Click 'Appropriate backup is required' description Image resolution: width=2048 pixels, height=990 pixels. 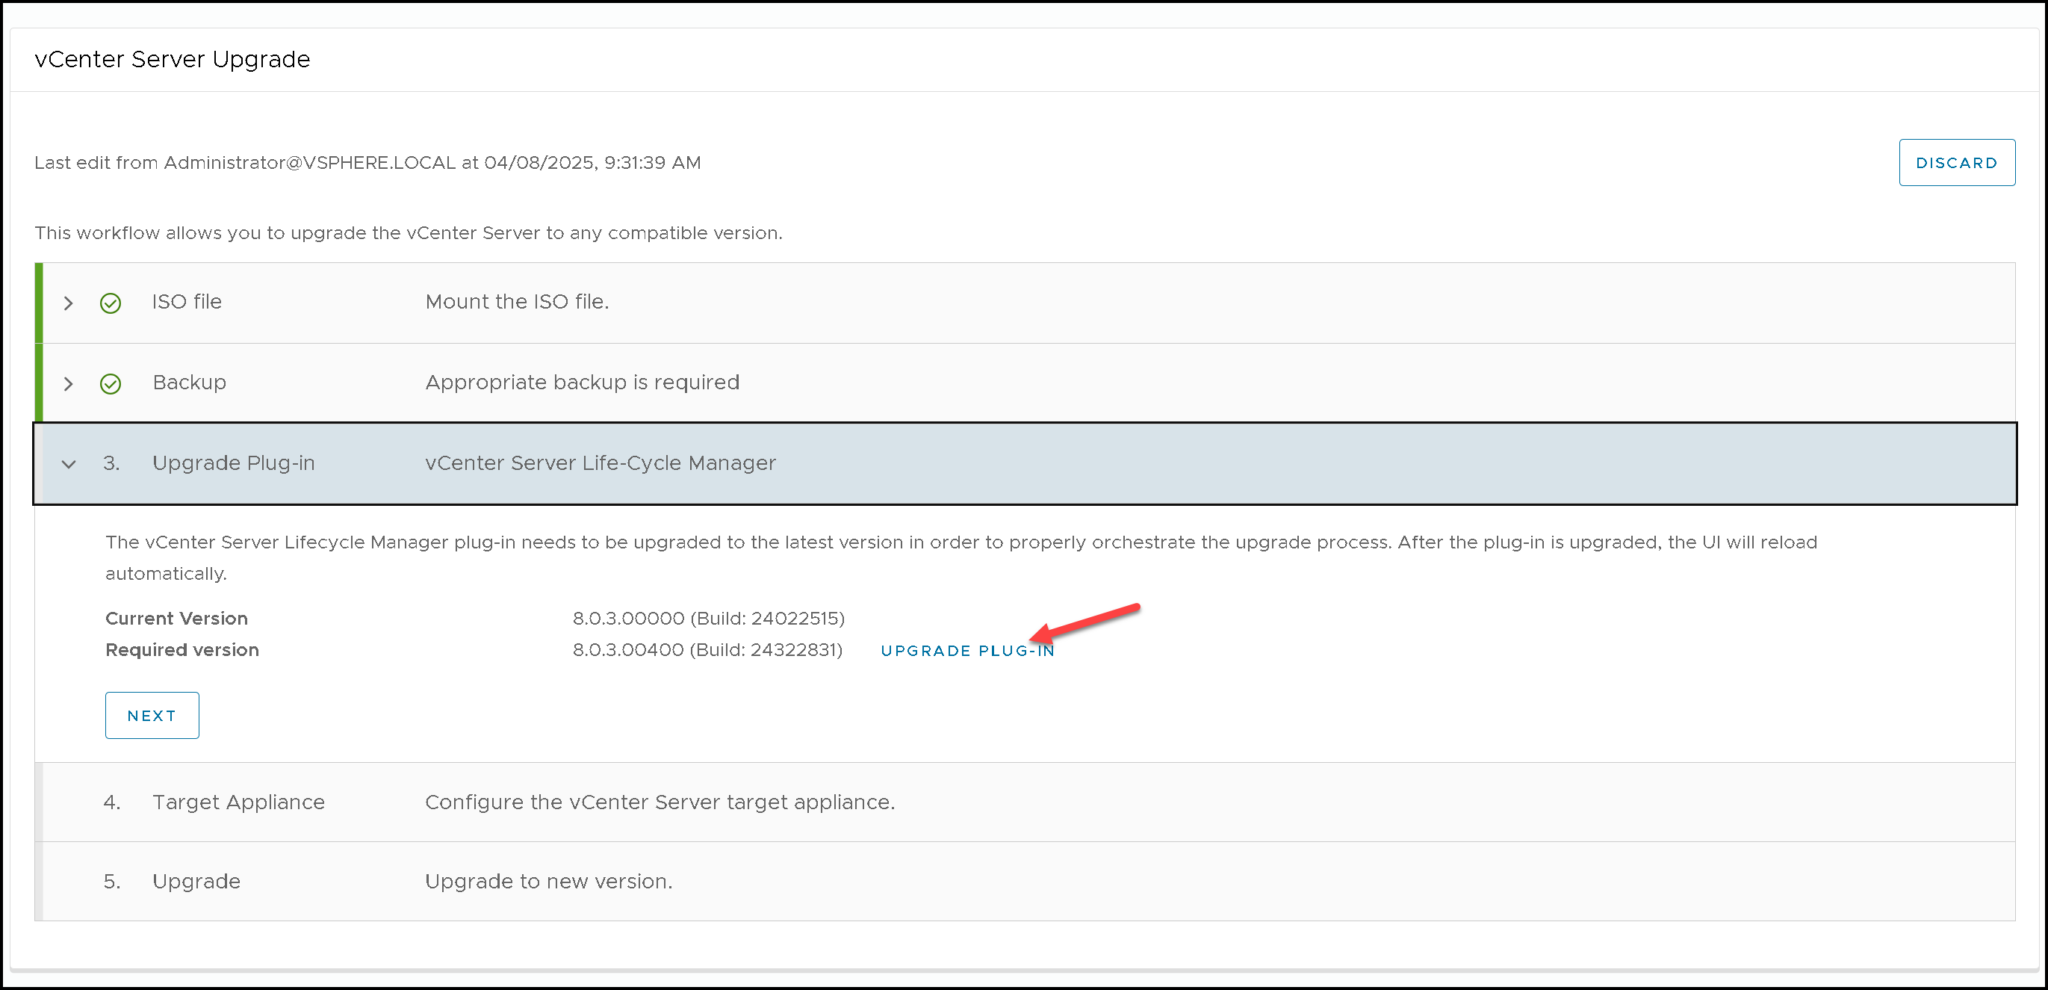(582, 383)
